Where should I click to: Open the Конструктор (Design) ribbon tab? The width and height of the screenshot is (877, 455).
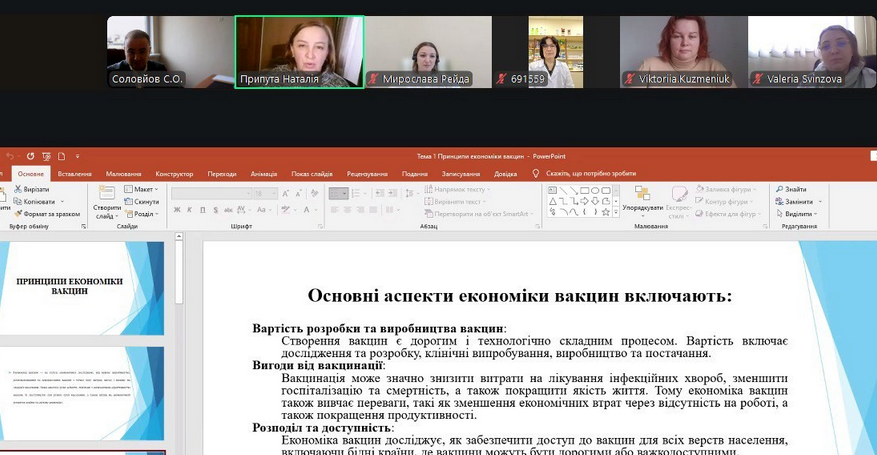(174, 173)
